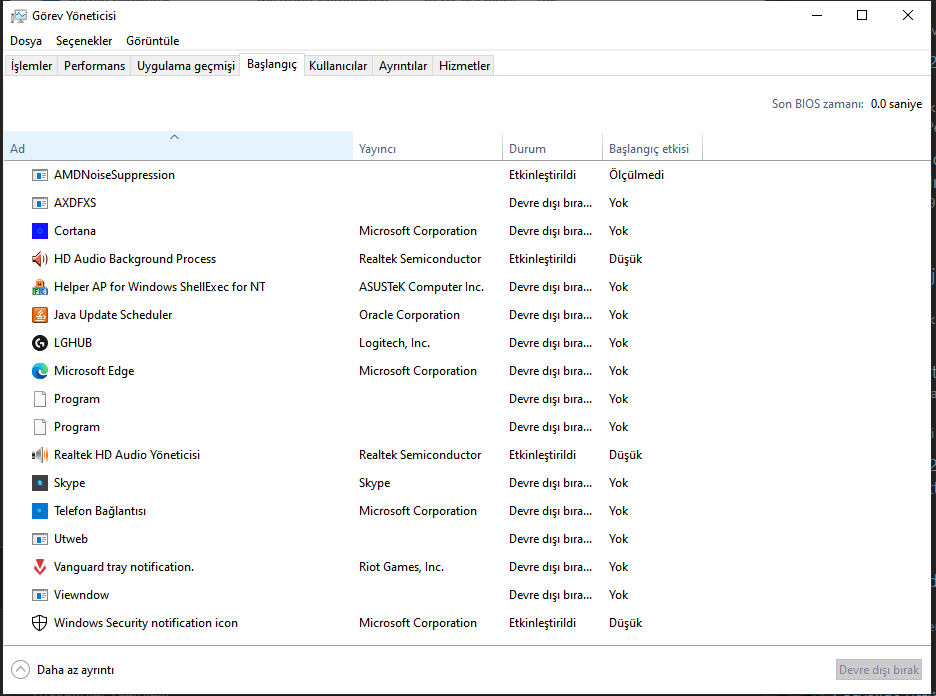The height and width of the screenshot is (696, 936).
Task: Click the Cortana app icon
Action: (x=39, y=231)
